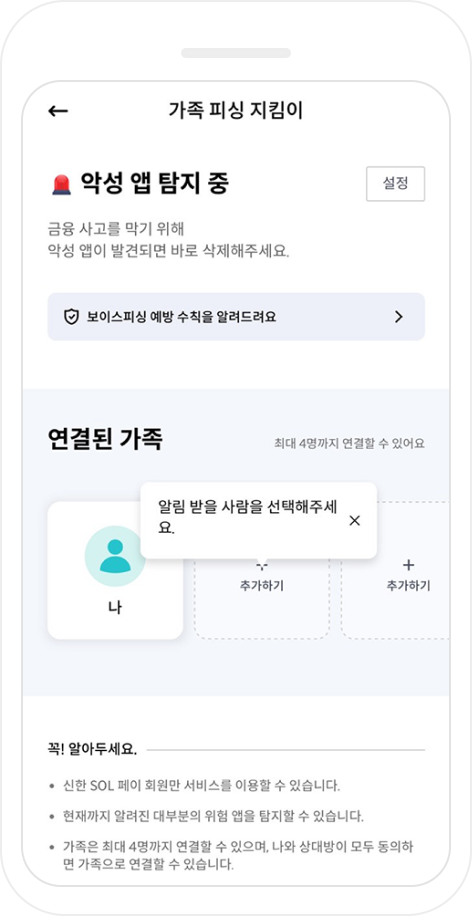Tap the 추가하기 label under the plus icon
The image size is (472, 916).
coord(408,586)
